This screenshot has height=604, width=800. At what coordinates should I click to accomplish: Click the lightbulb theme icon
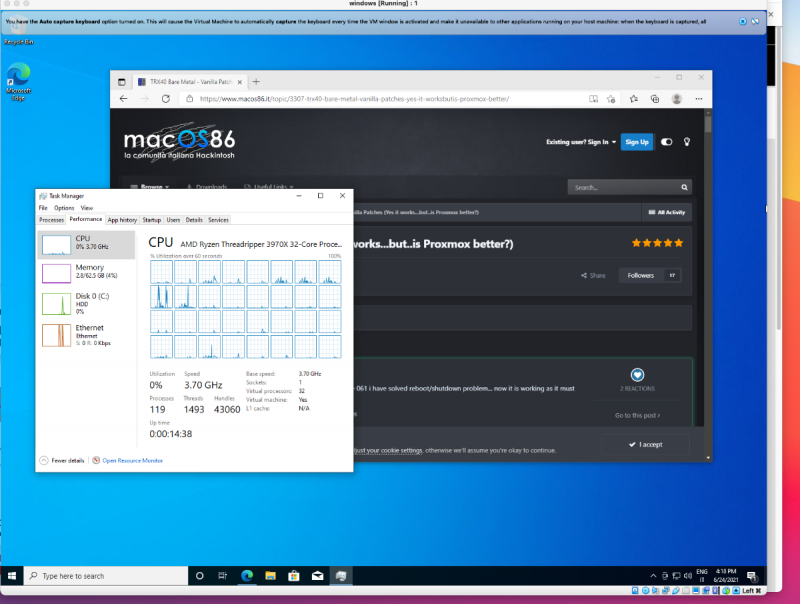pyautogui.click(x=687, y=142)
